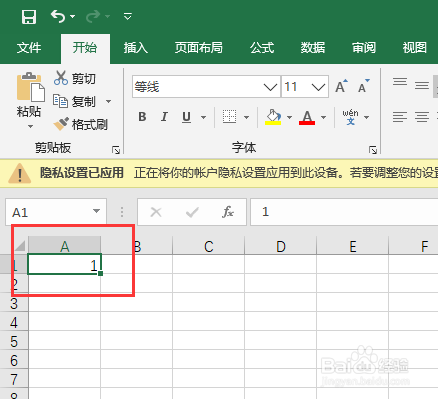
Task: Click cell A1 containing 1
Action: pyautogui.click(x=64, y=265)
